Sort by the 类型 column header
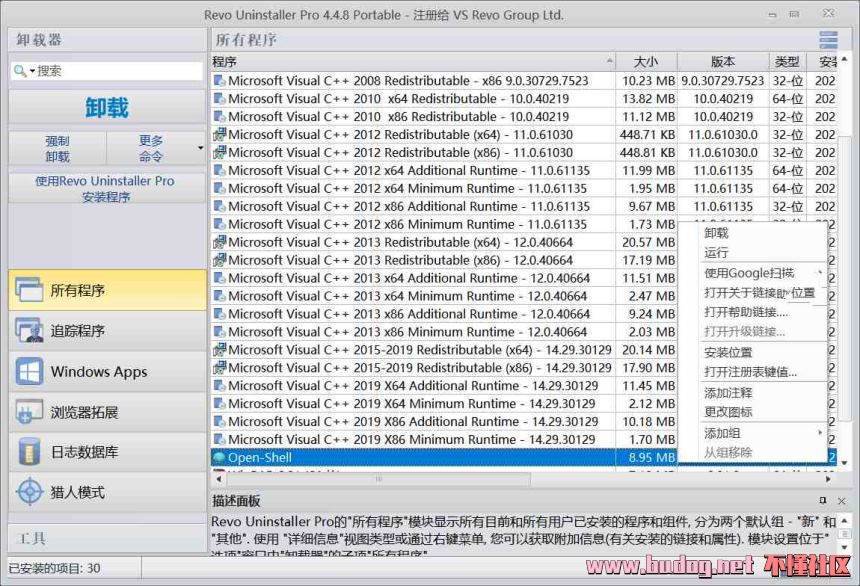 pos(787,62)
